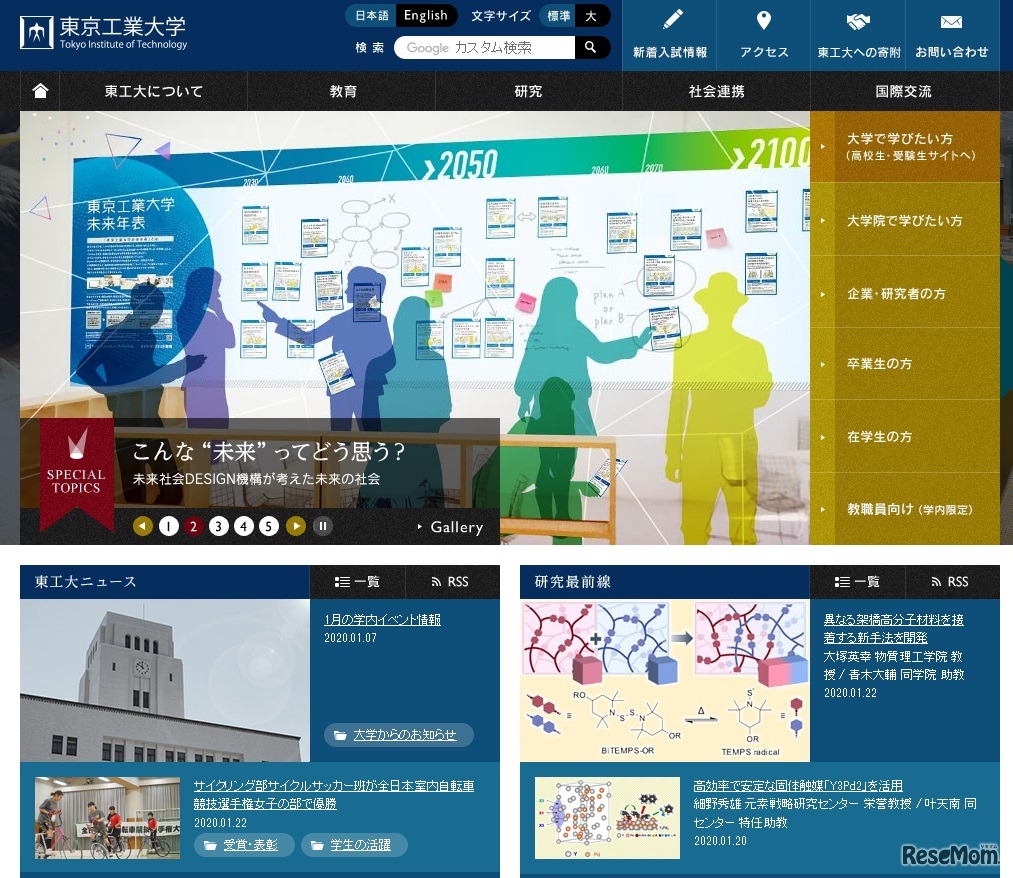Select the map pin アクセス icon
Image resolution: width=1013 pixels, height=878 pixels.
coord(763,20)
